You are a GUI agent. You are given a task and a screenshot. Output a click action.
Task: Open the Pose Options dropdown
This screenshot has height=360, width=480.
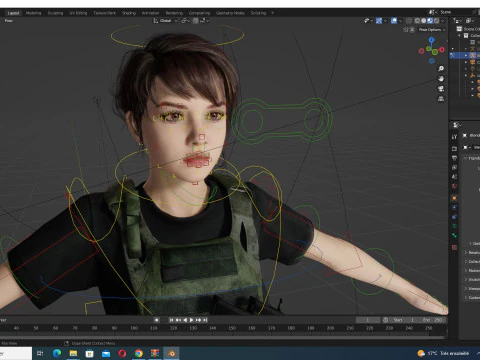click(432, 30)
